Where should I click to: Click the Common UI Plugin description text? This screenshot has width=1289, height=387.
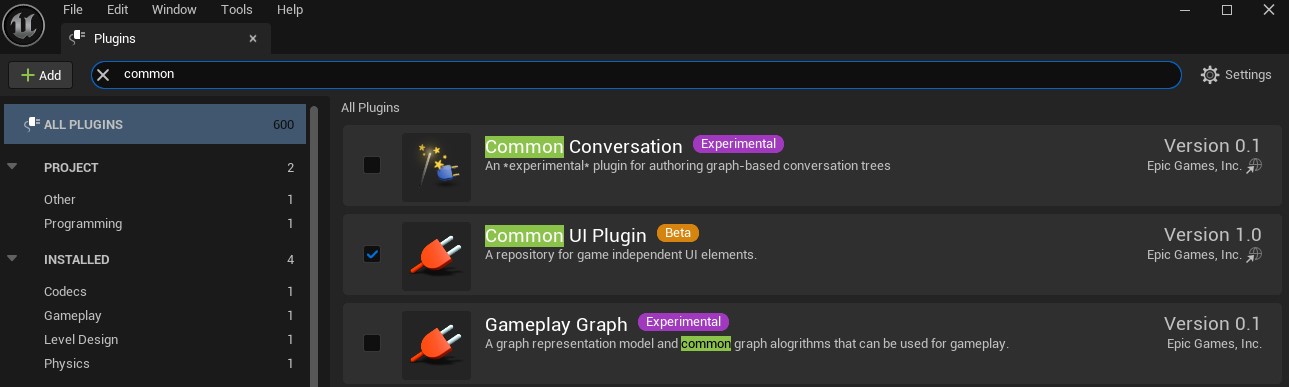pyautogui.click(x=621, y=255)
